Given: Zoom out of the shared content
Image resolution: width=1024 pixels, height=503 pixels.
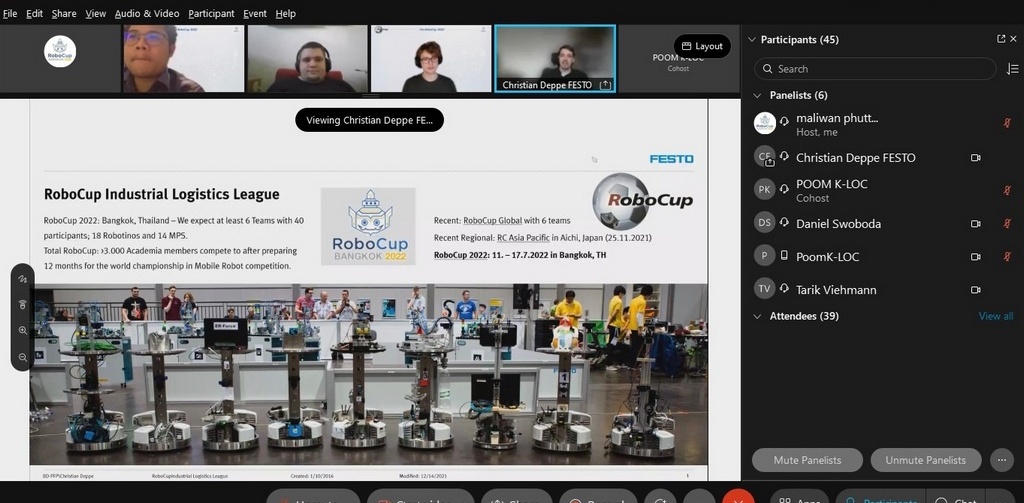Looking at the screenshot, I should [23, 357].
